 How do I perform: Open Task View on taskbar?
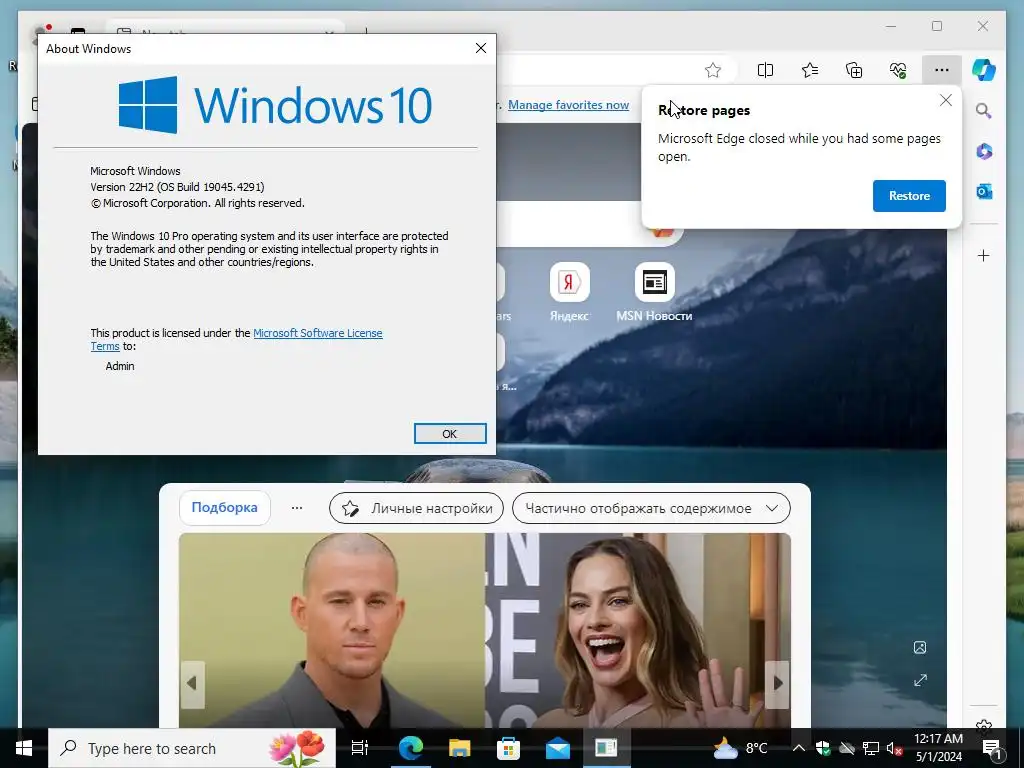point(360,748)
